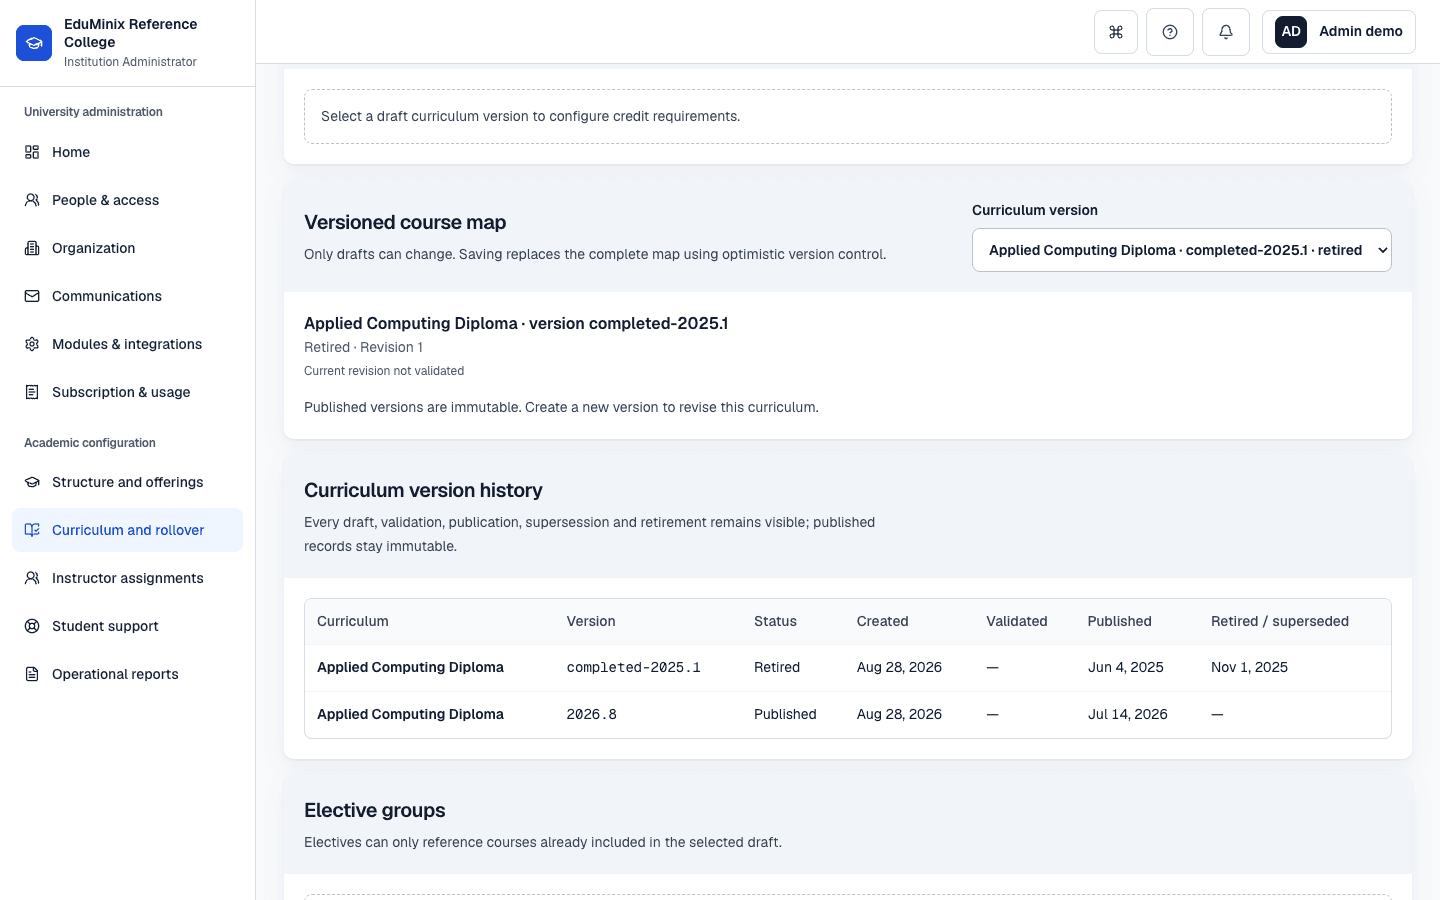Select Curriculum and rollover menu item
Viewport: 1440px width, 900px height.
[127, 530]
